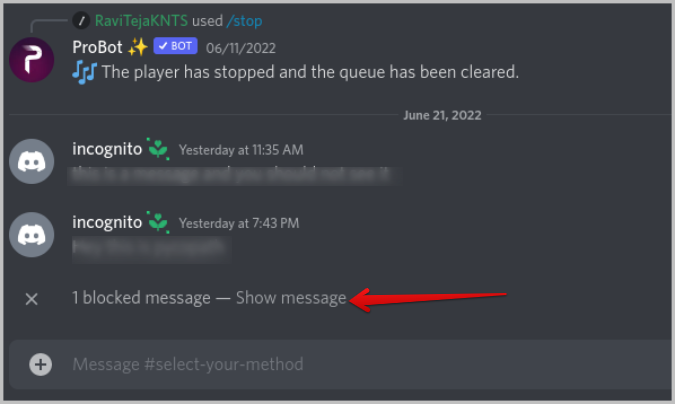Click second incognito user's Discord avatar
675x404 pixels.
[31, 235]
